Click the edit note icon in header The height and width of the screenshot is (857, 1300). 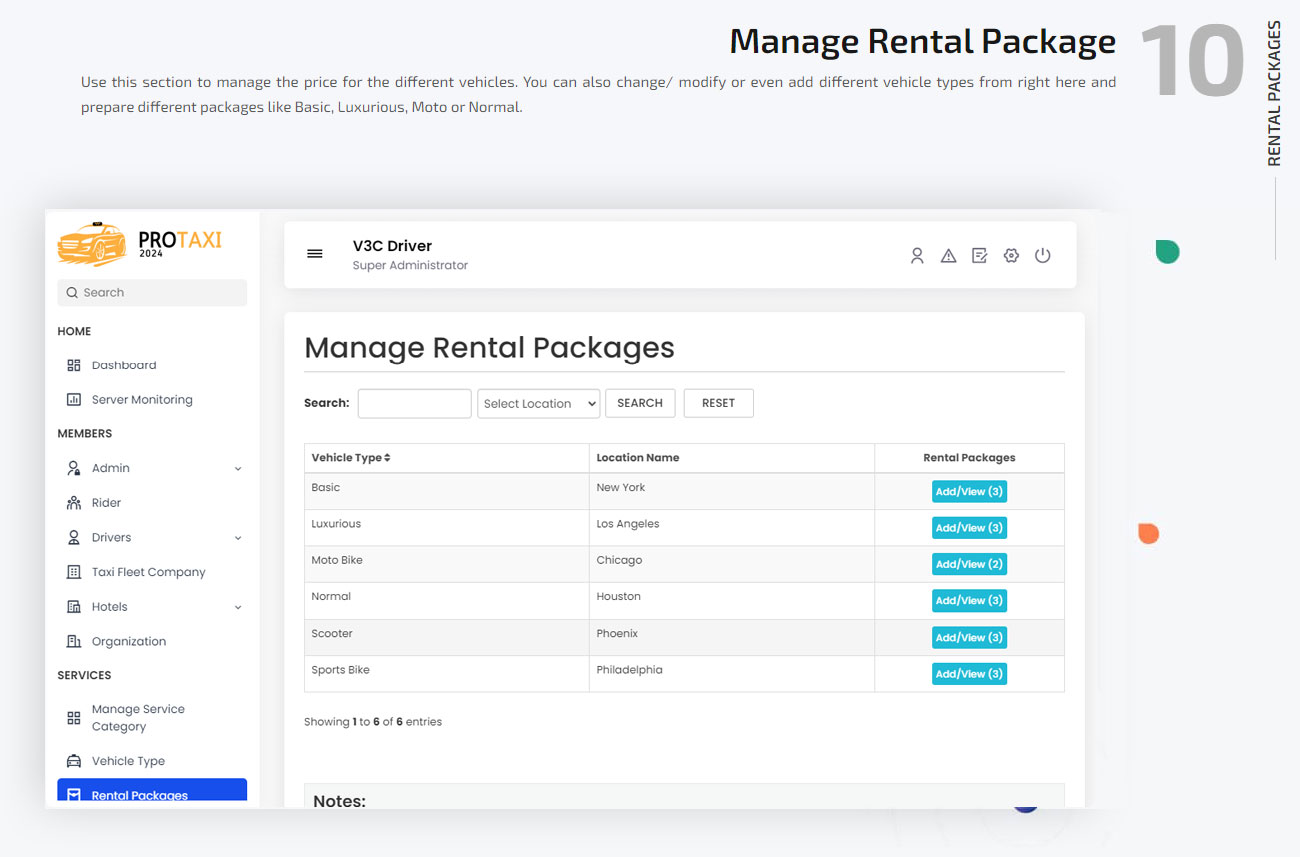point(980,256)
